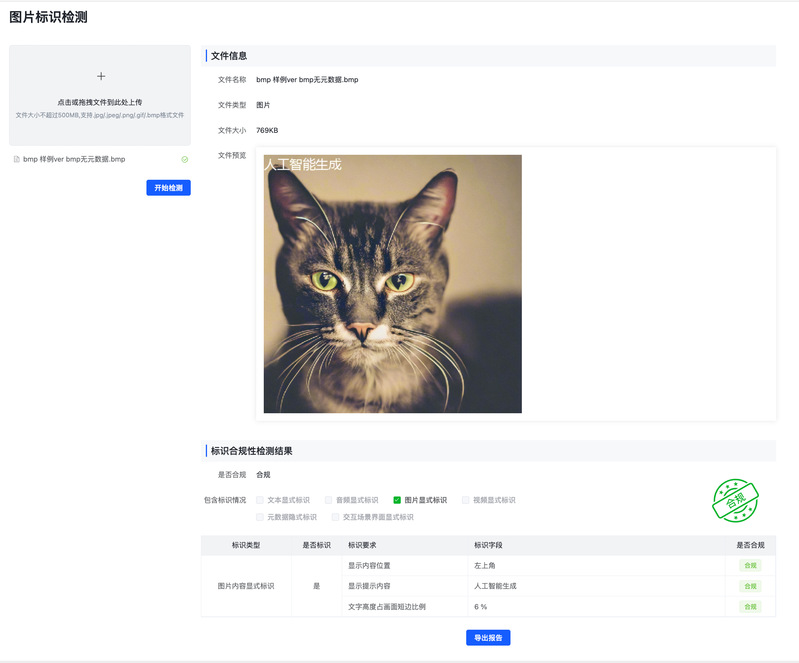Toggle the 音频显式标识 checkbox
Viewport: 799px width, 663px height.
[328, 500]
